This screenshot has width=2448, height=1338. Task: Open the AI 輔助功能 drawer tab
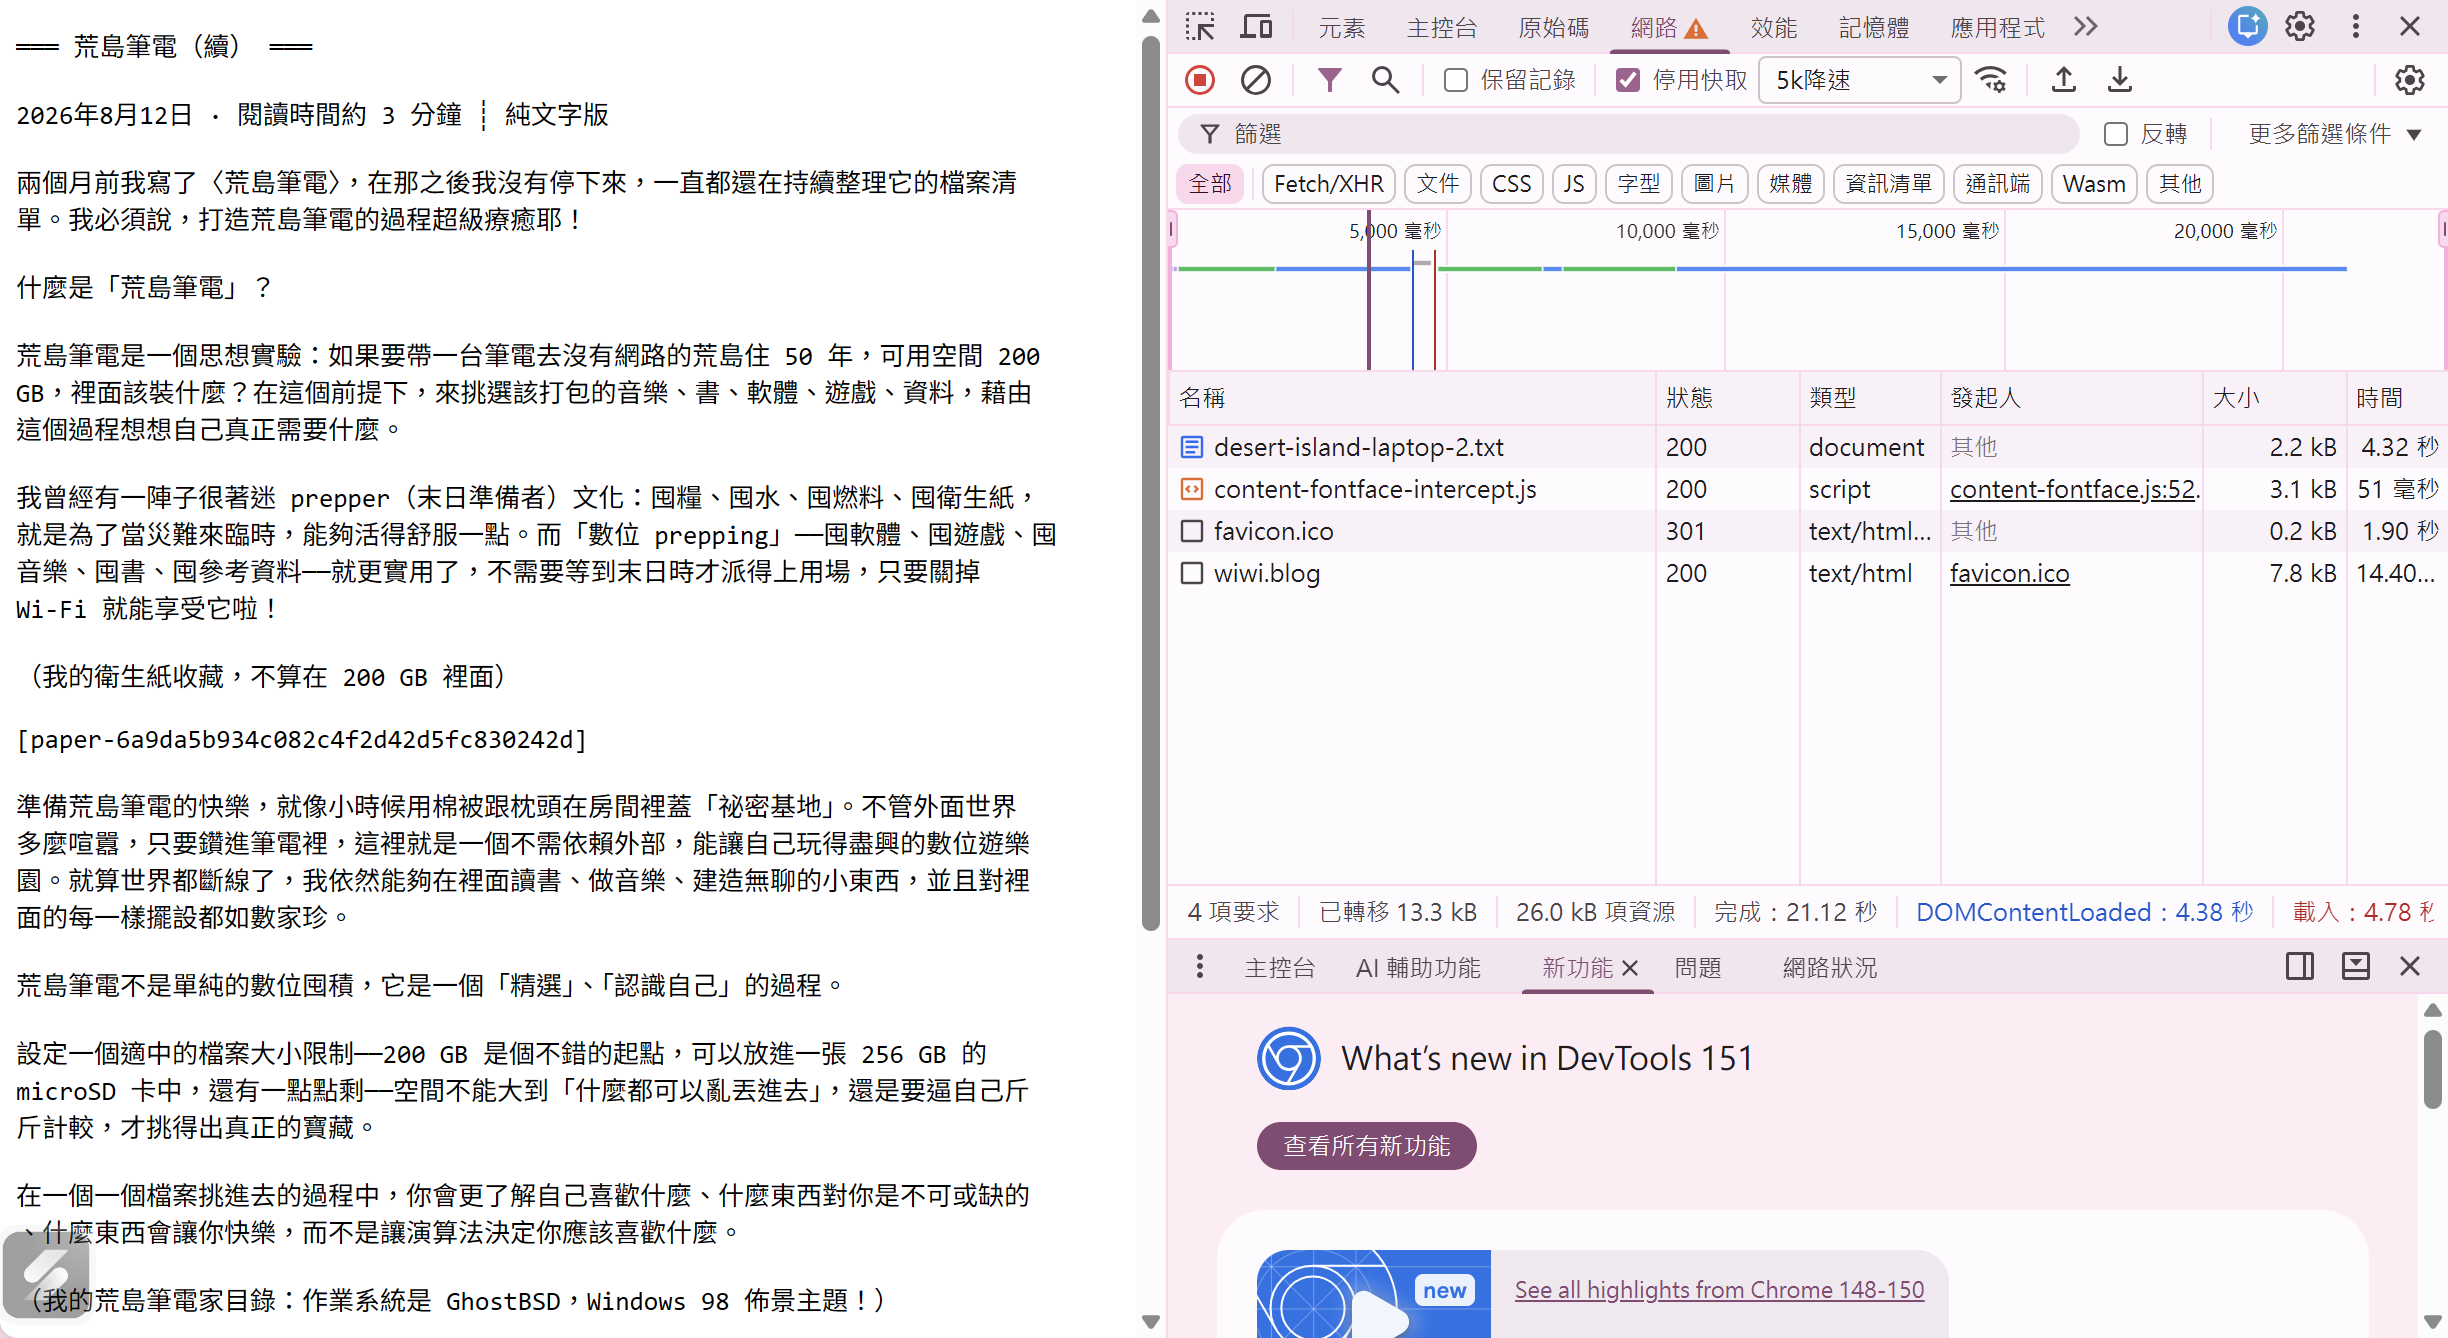pos(1418,968)
